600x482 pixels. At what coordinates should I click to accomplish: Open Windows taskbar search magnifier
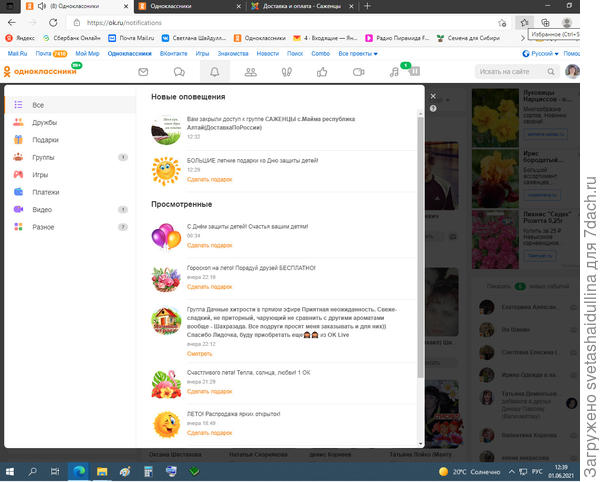33,471
